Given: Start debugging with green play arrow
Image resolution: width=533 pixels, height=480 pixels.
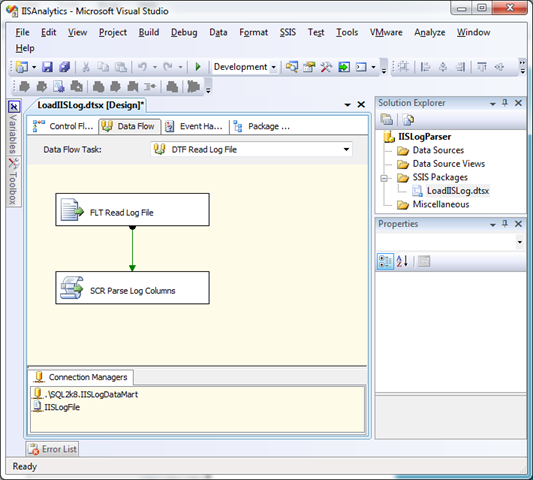Looking at the screenshot, I should click(198, 67).
